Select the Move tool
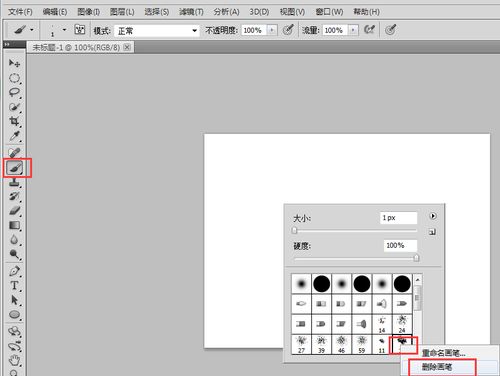This screenshot has height=376, width=500. (14, 63)
